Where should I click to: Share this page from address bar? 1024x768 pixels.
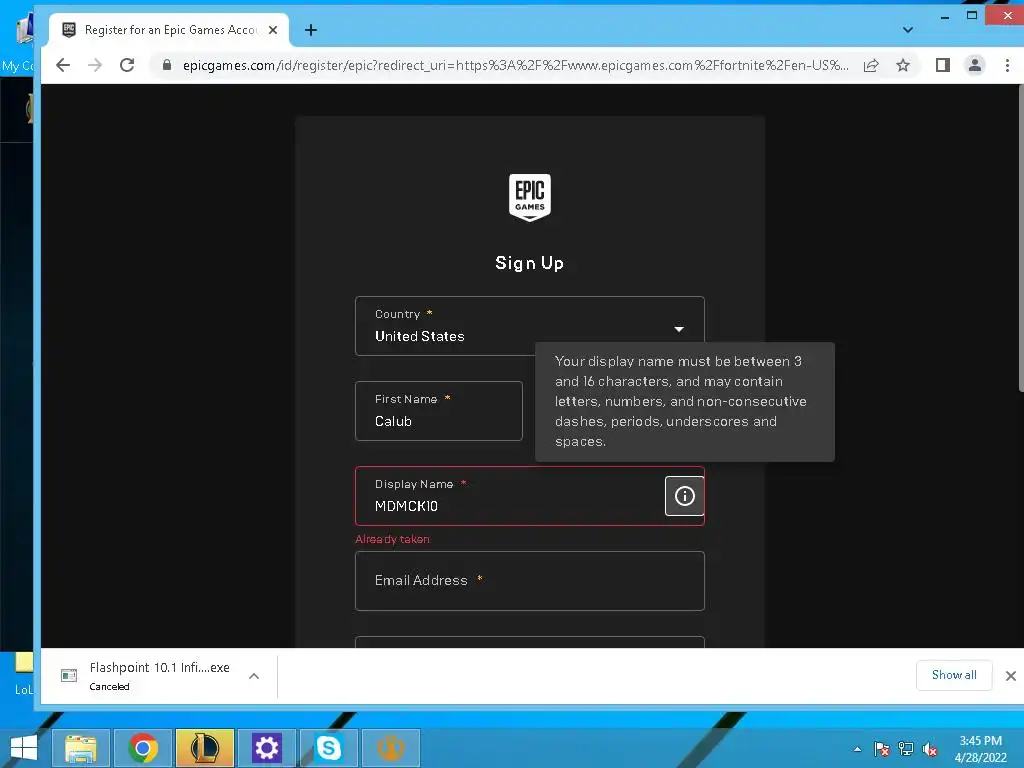[x=871, y=65]
